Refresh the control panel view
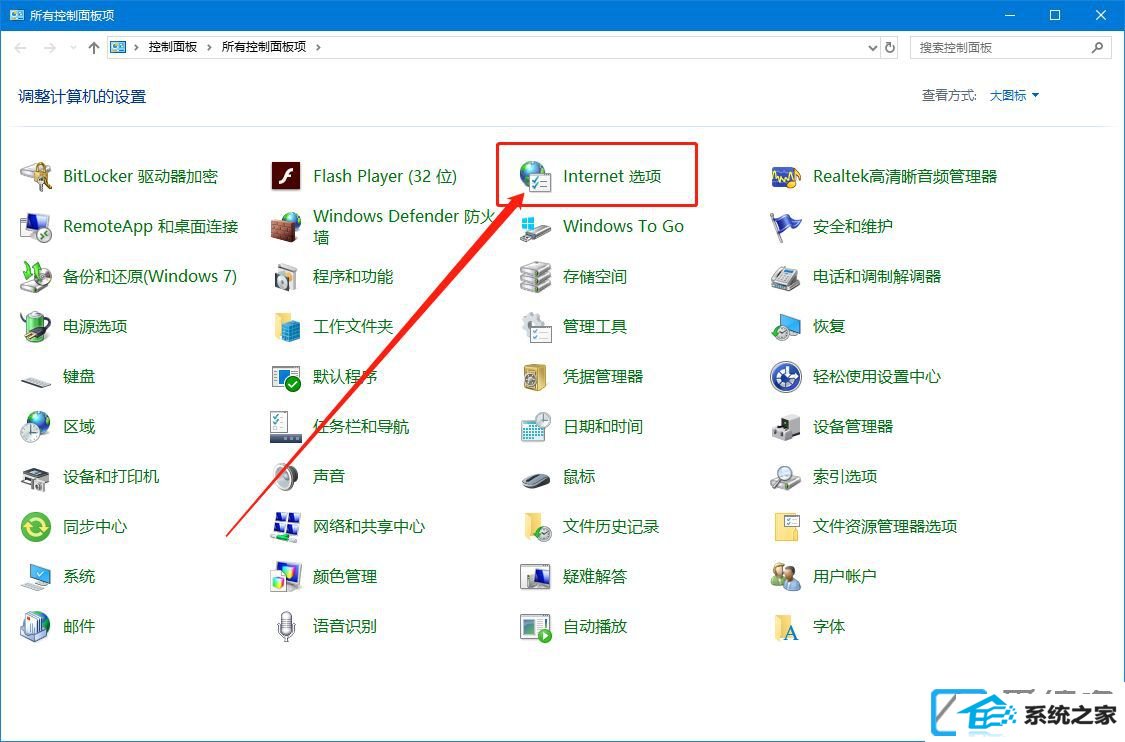The height and width of the screenshot is (742, 1125). click(x=890, y=48)
